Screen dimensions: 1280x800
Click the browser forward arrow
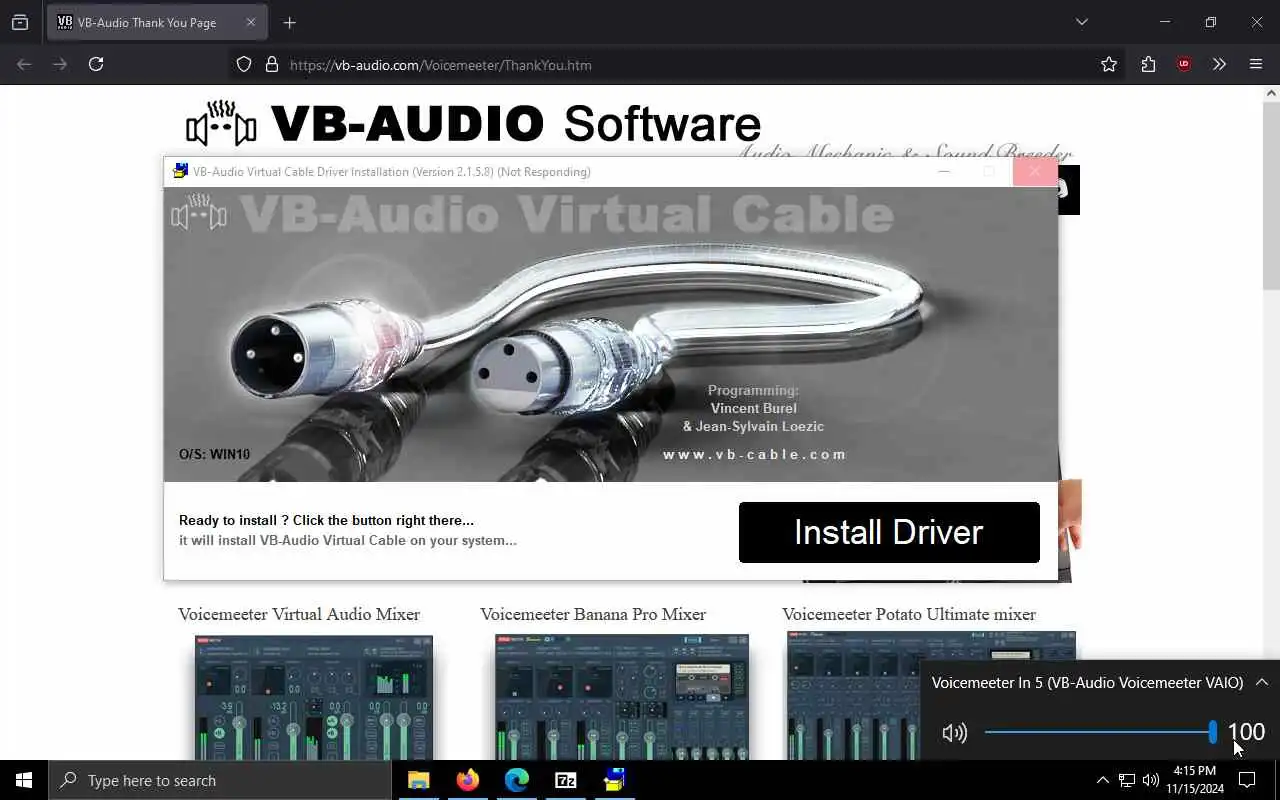(60, 64)
